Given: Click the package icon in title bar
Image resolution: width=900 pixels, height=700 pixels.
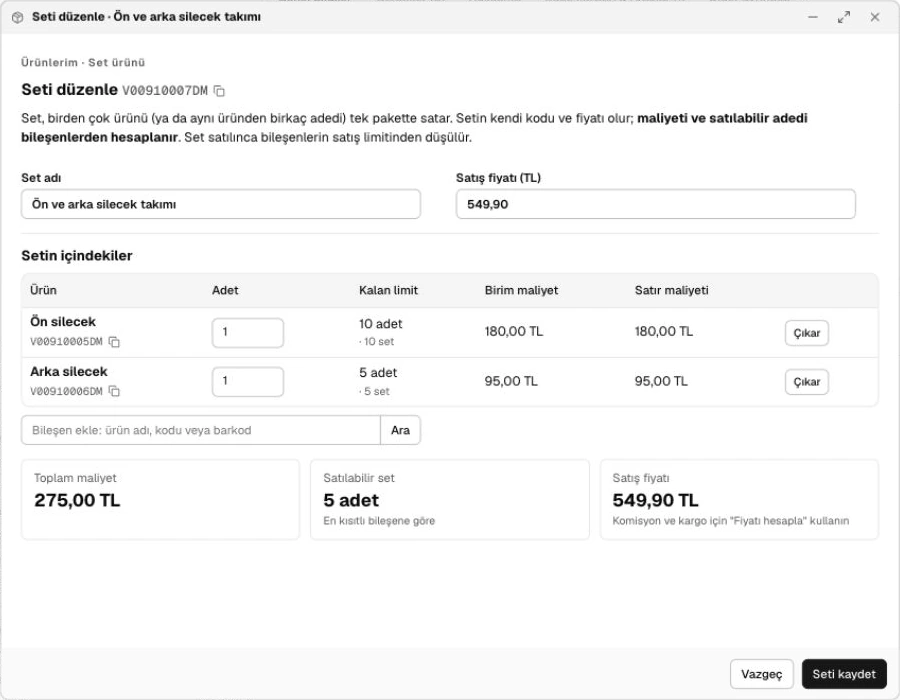Looking at the screenshot, I should (17, 17).
